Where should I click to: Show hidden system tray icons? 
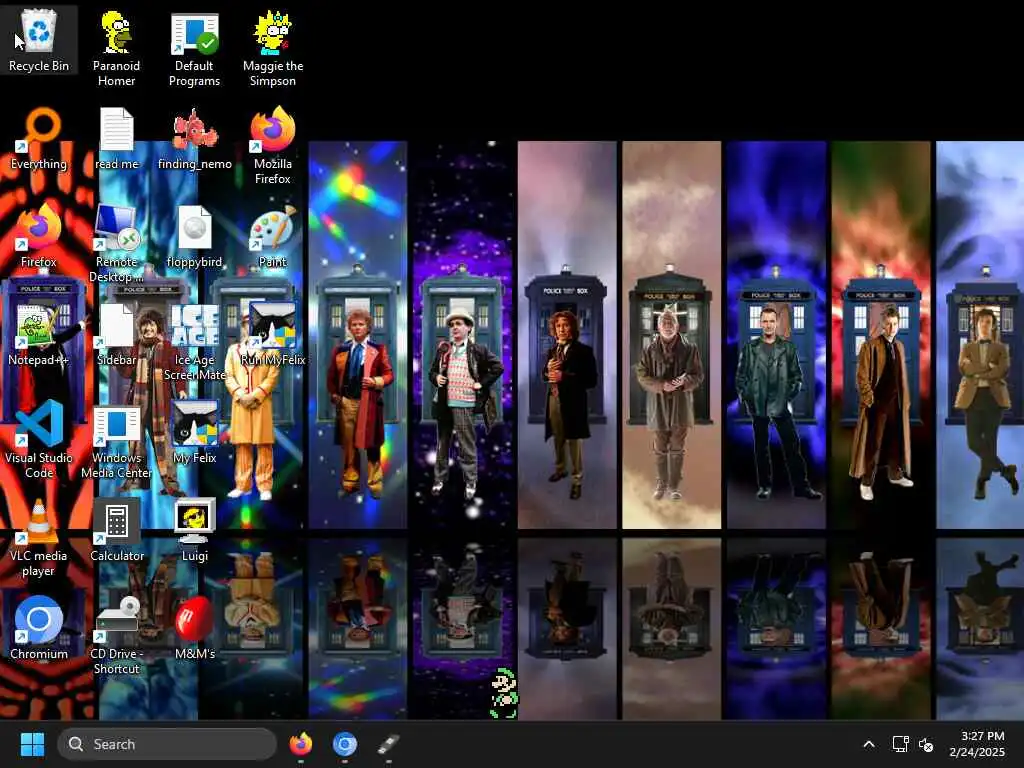pos(869,744)
